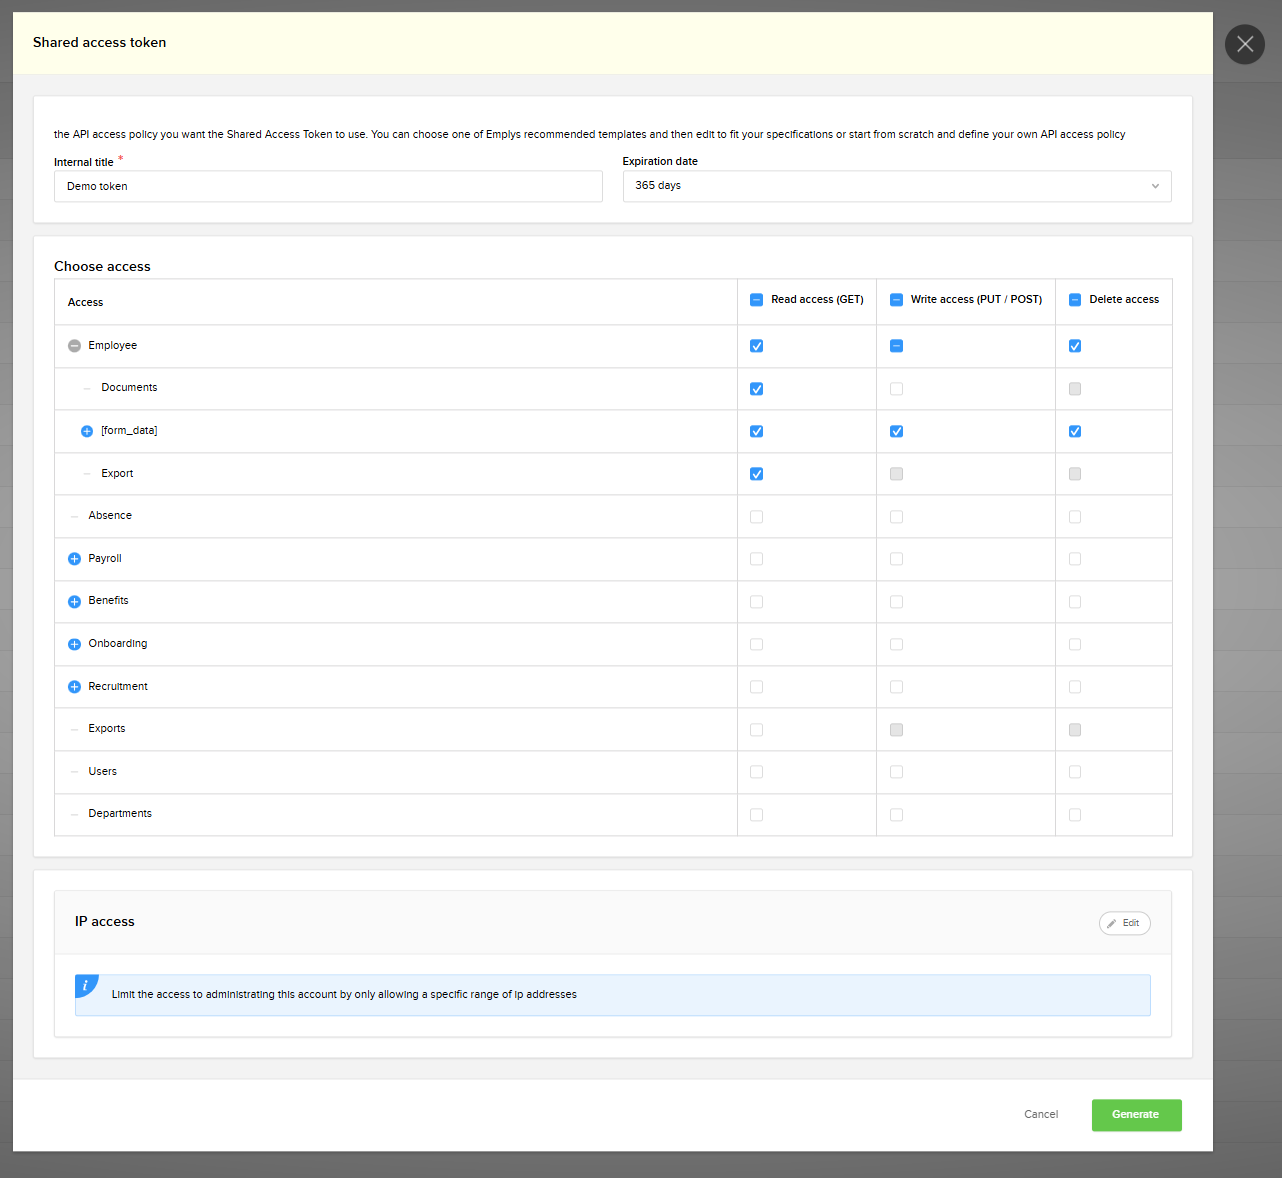Viewport: 1282px width, 1178px height.
Task: Click Edit button in IP access
Action: tap(1124, 923)
